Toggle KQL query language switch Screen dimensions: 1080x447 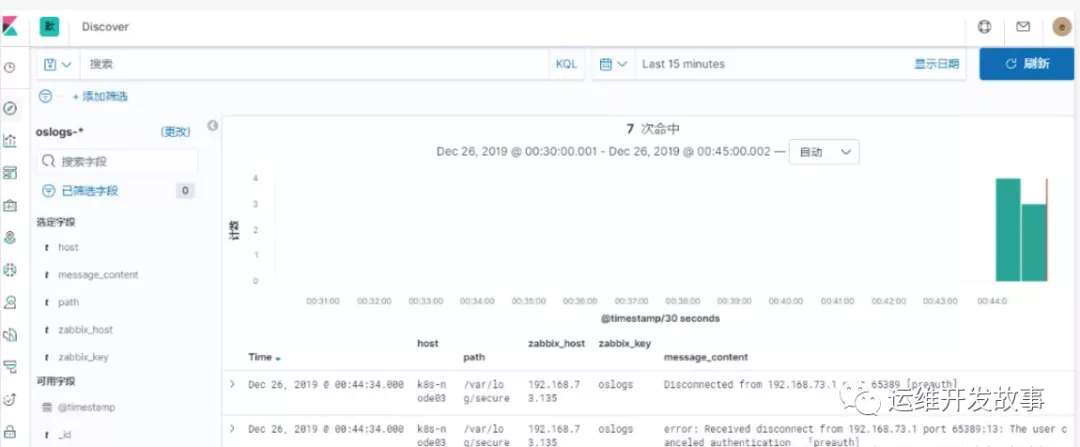(x=566, y=64)
